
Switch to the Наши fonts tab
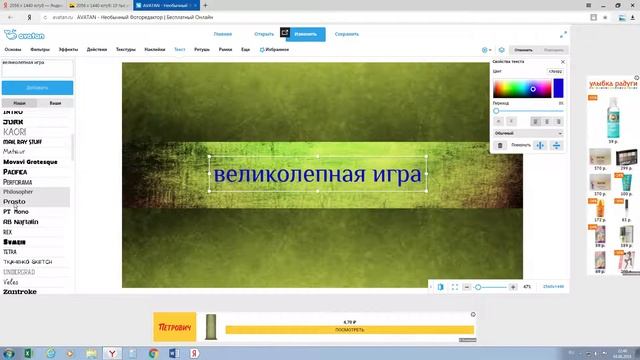19,103
